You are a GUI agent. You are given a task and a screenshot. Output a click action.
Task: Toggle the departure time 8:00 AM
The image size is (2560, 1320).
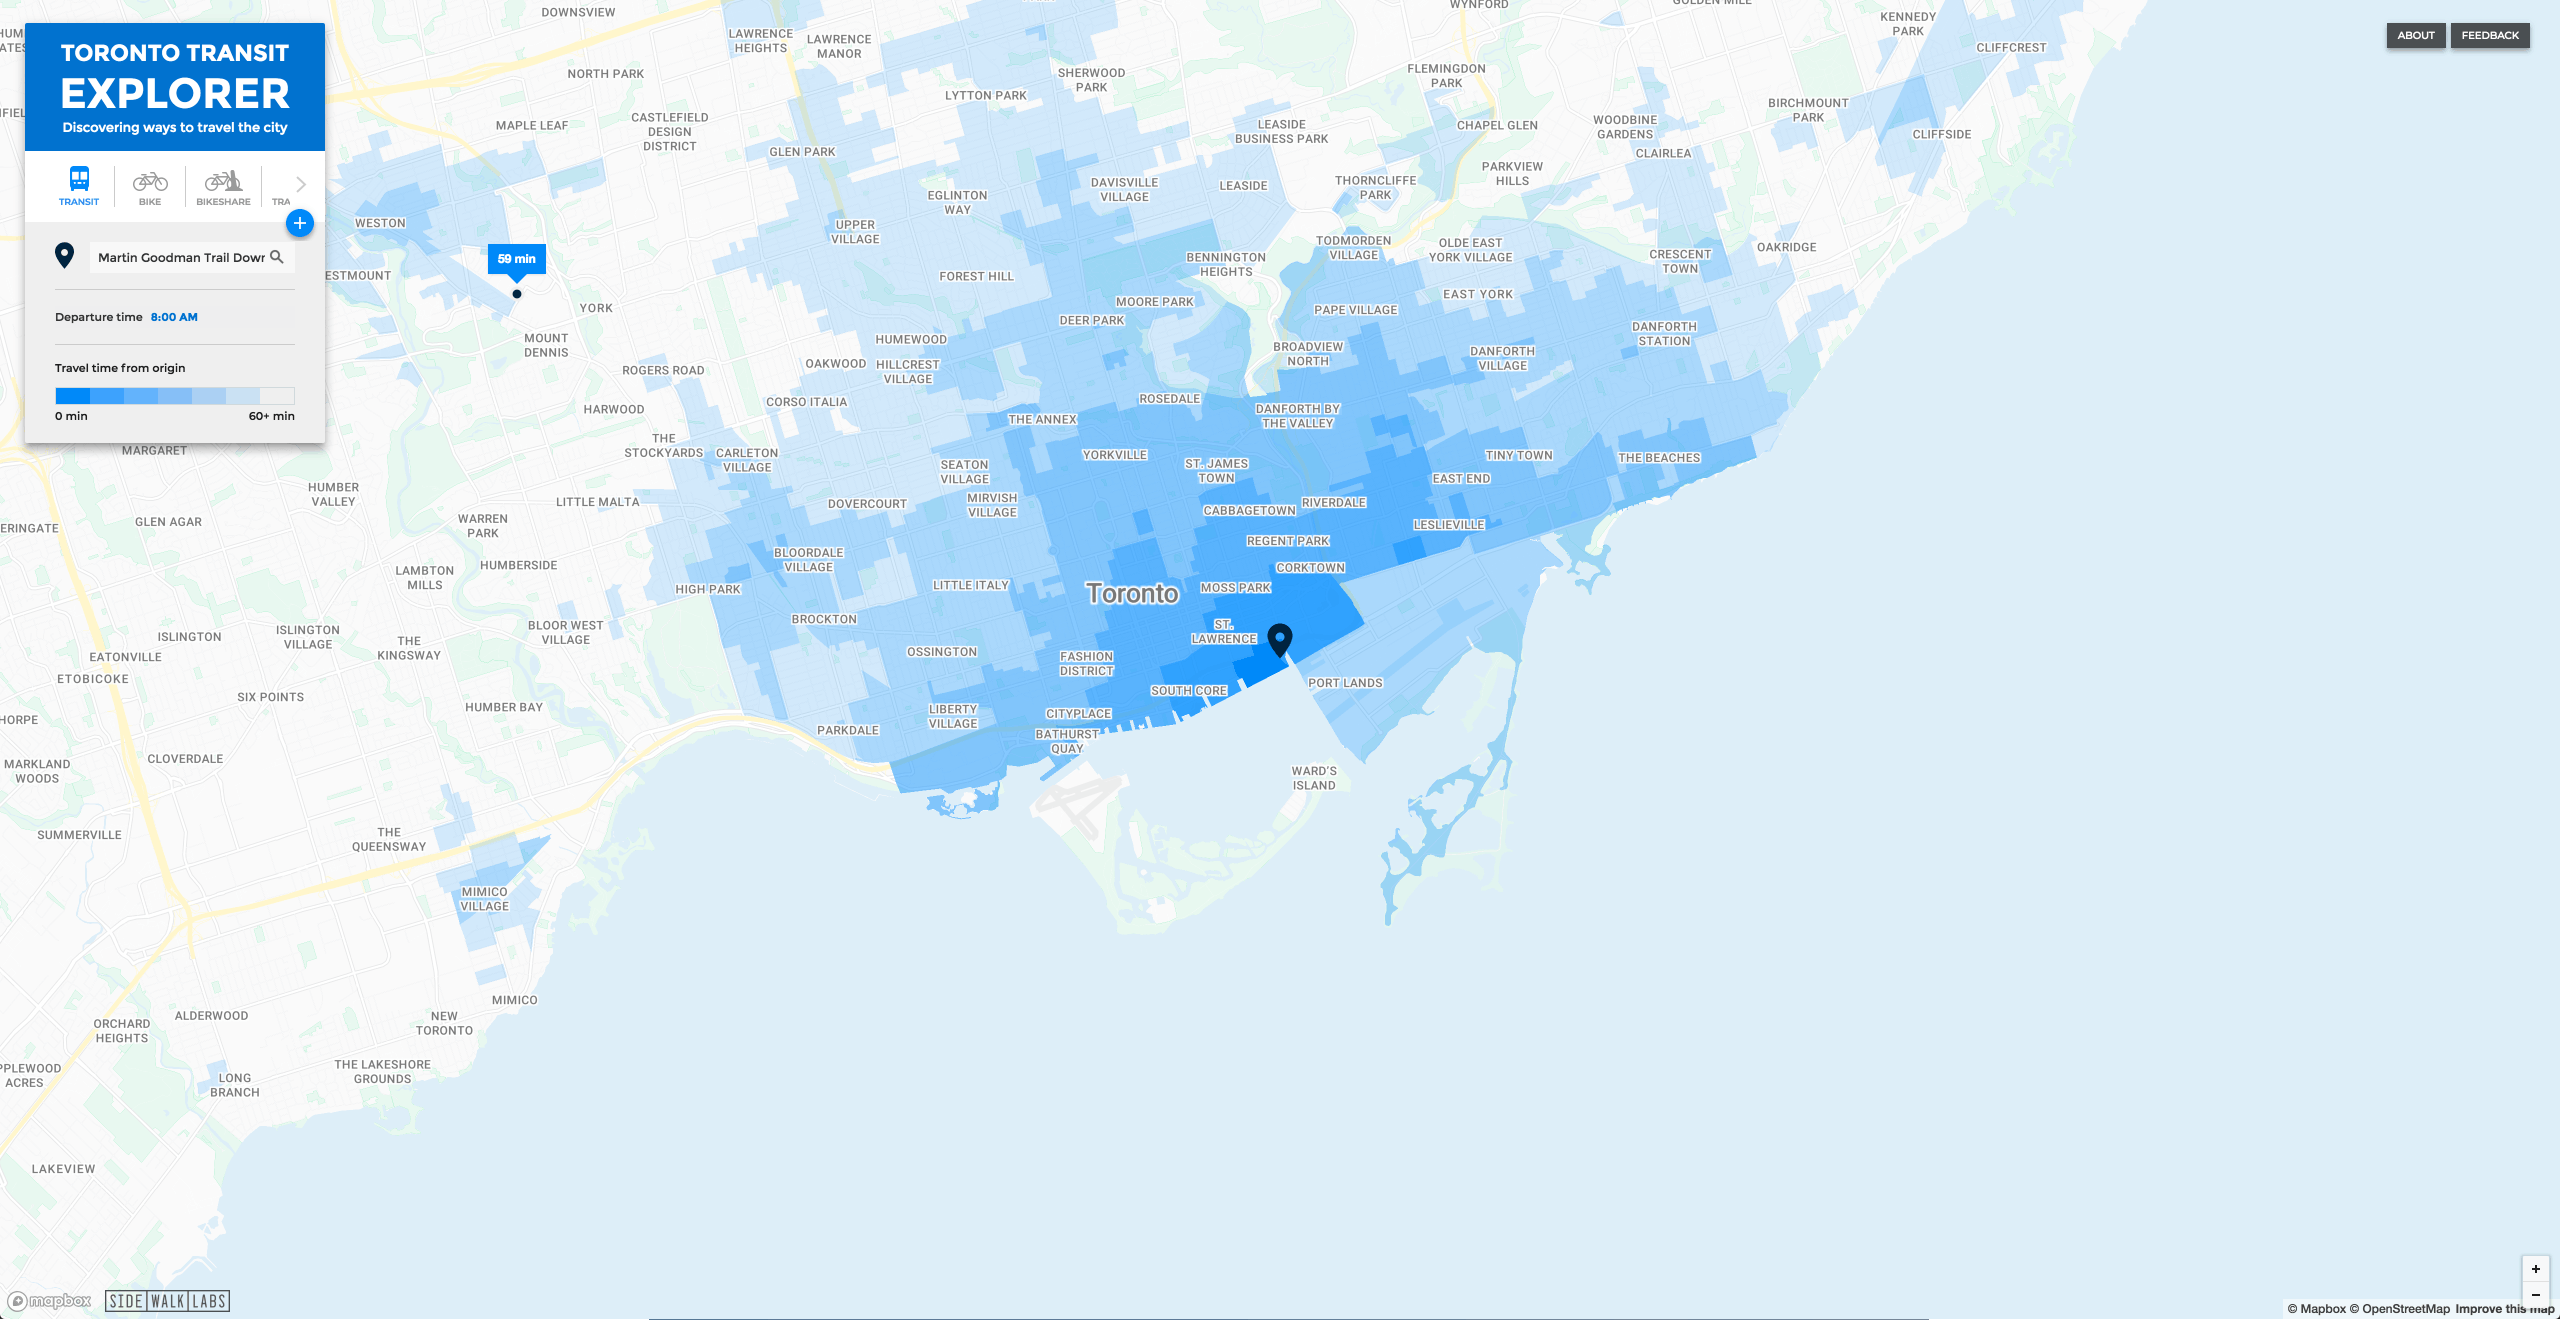point(173,317)
